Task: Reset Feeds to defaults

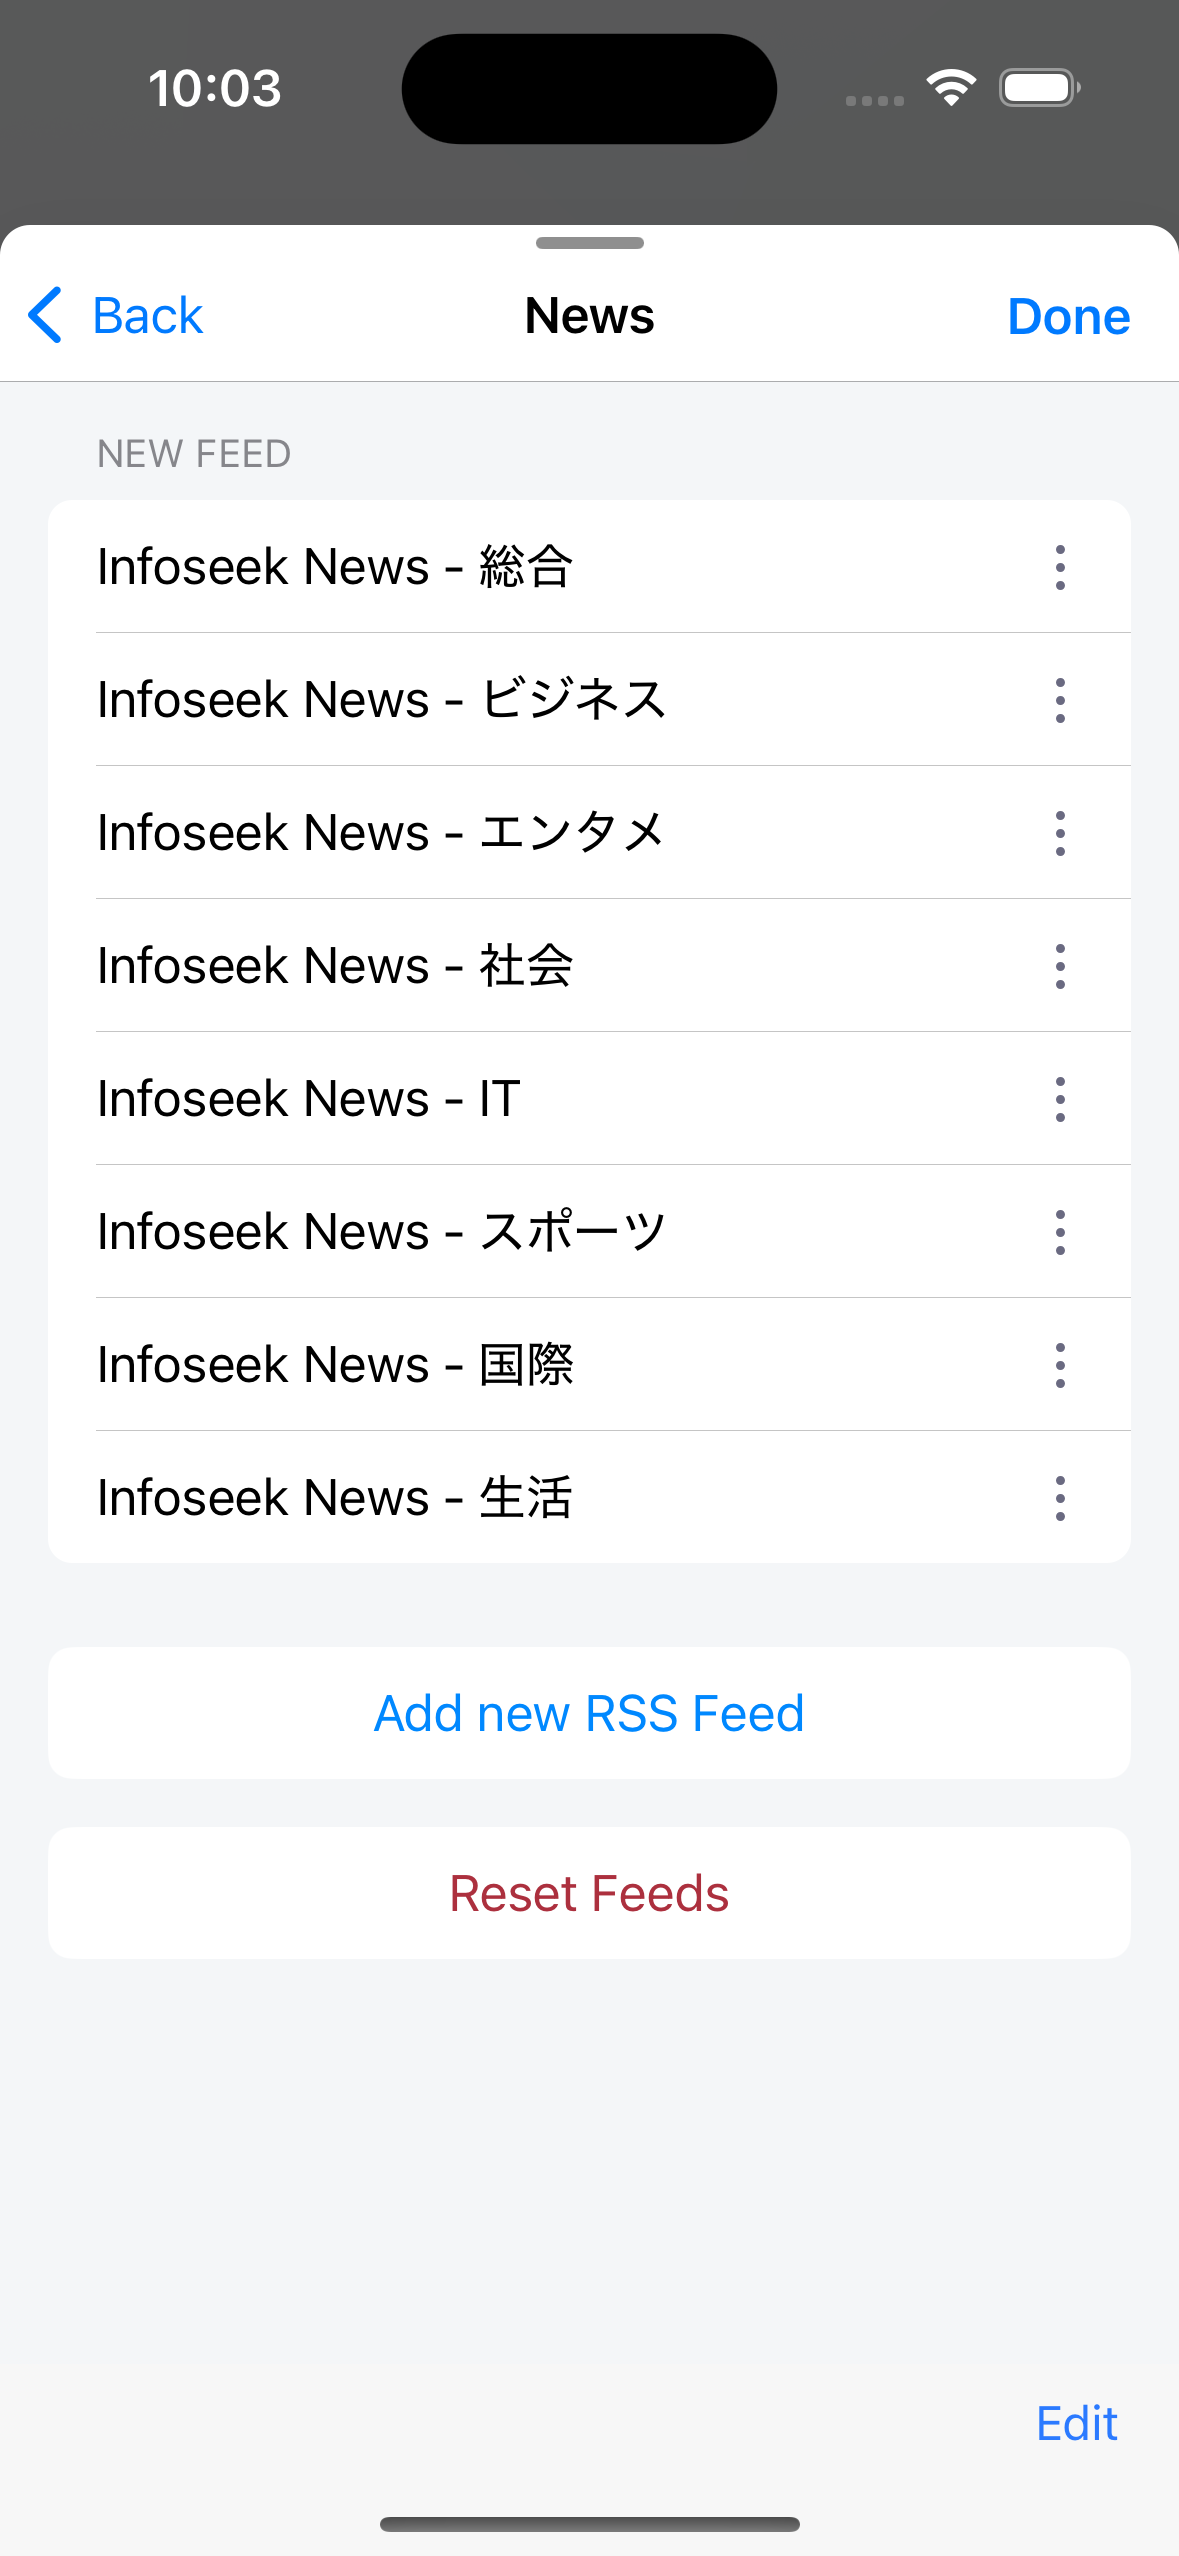Action: click(589, 1893)
